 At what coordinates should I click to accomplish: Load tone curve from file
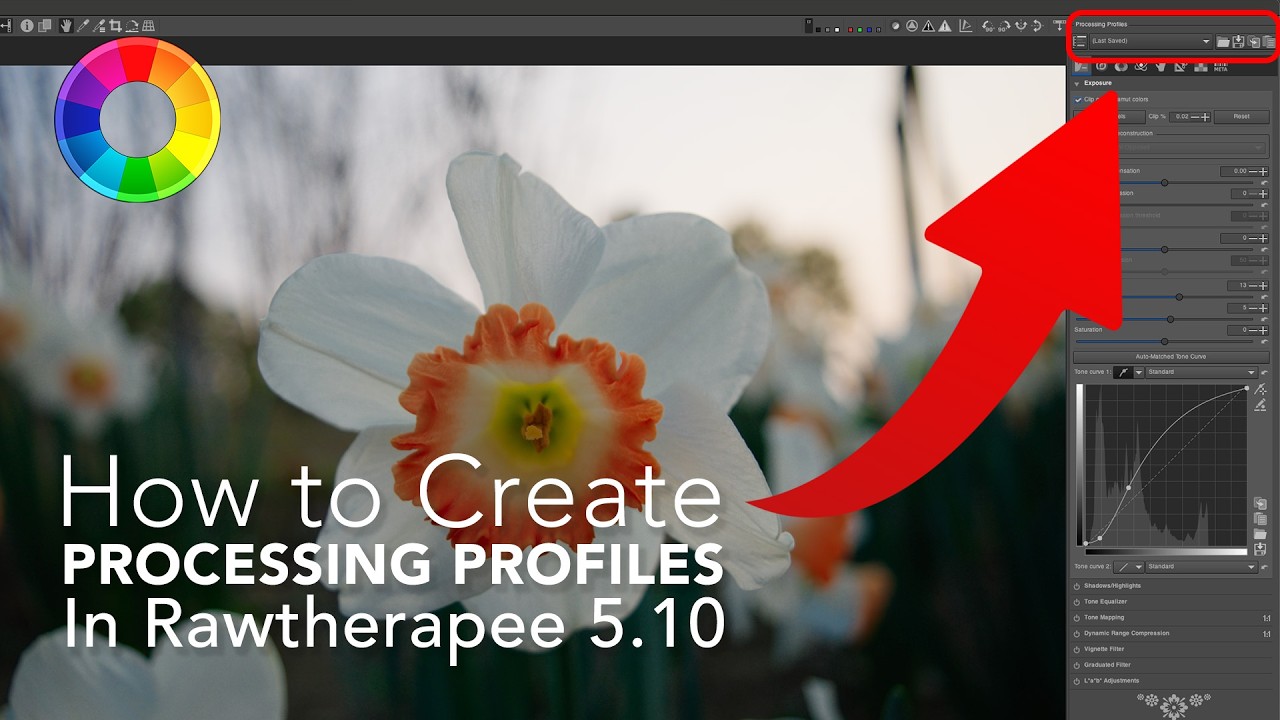(1260, 534)
